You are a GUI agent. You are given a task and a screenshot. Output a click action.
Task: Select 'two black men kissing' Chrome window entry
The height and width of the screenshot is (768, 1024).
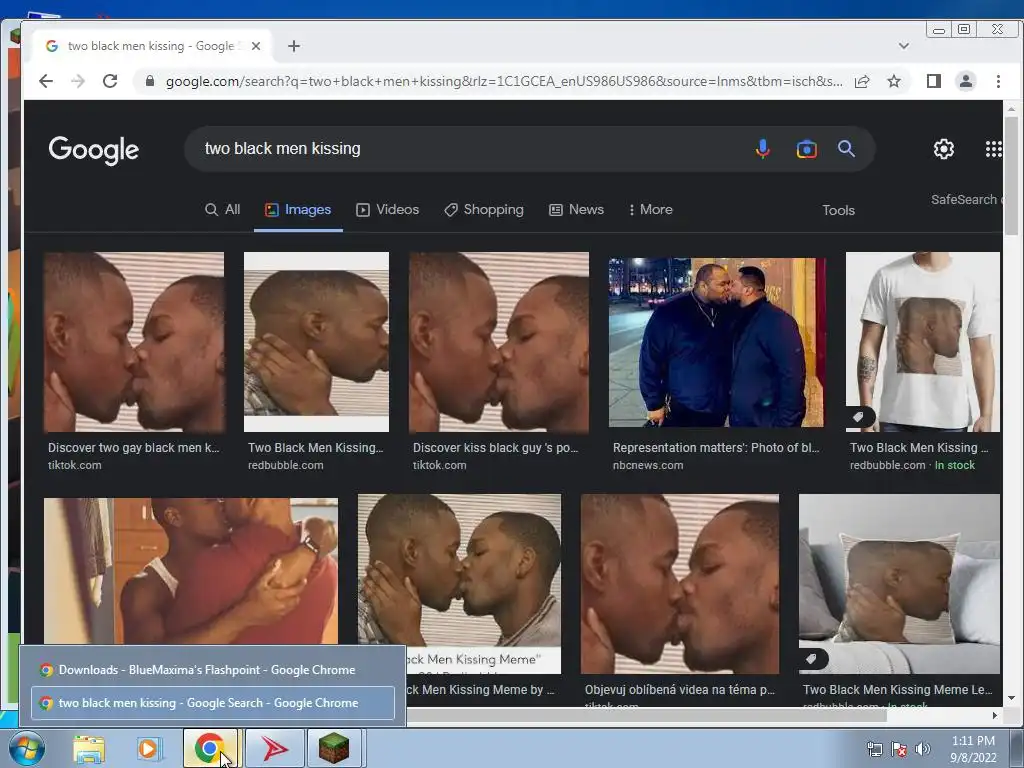point(213,703)
